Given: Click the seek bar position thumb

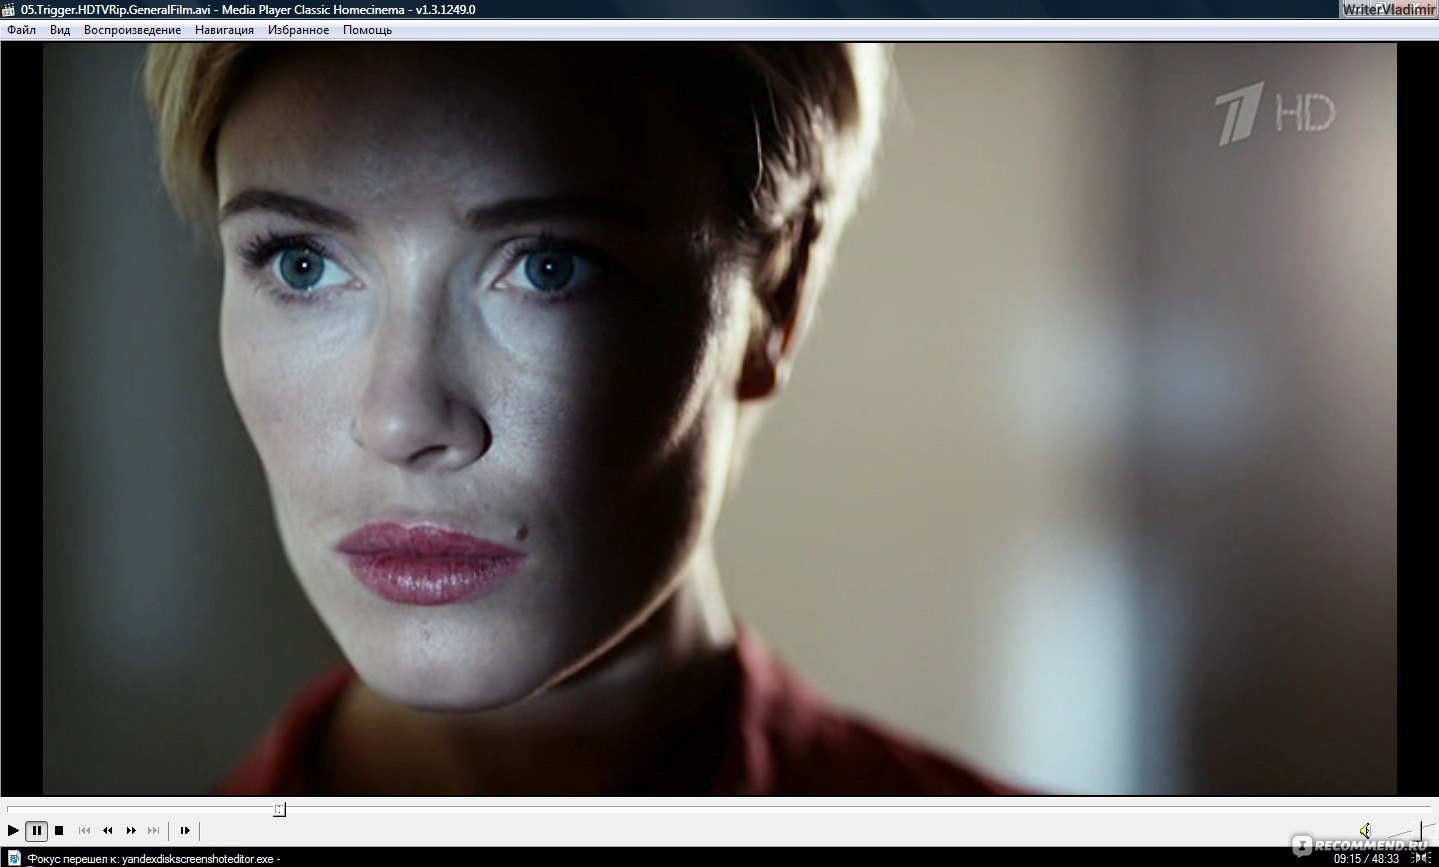Looking at the screenshot, I should click(x=279, y=809).
